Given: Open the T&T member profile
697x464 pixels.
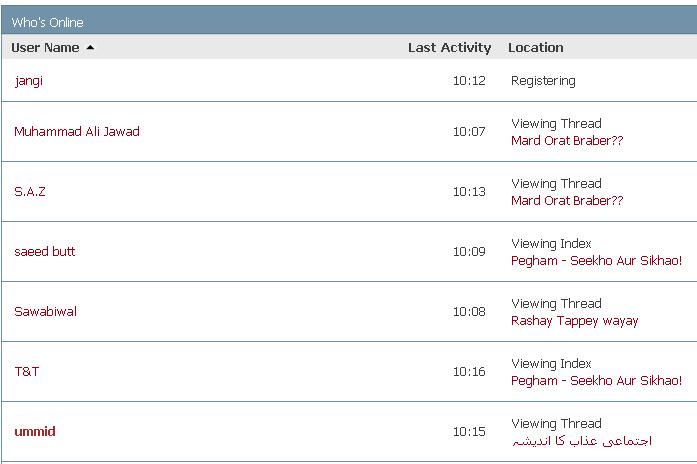Looking at the screenshot, I should coord(27,371).
